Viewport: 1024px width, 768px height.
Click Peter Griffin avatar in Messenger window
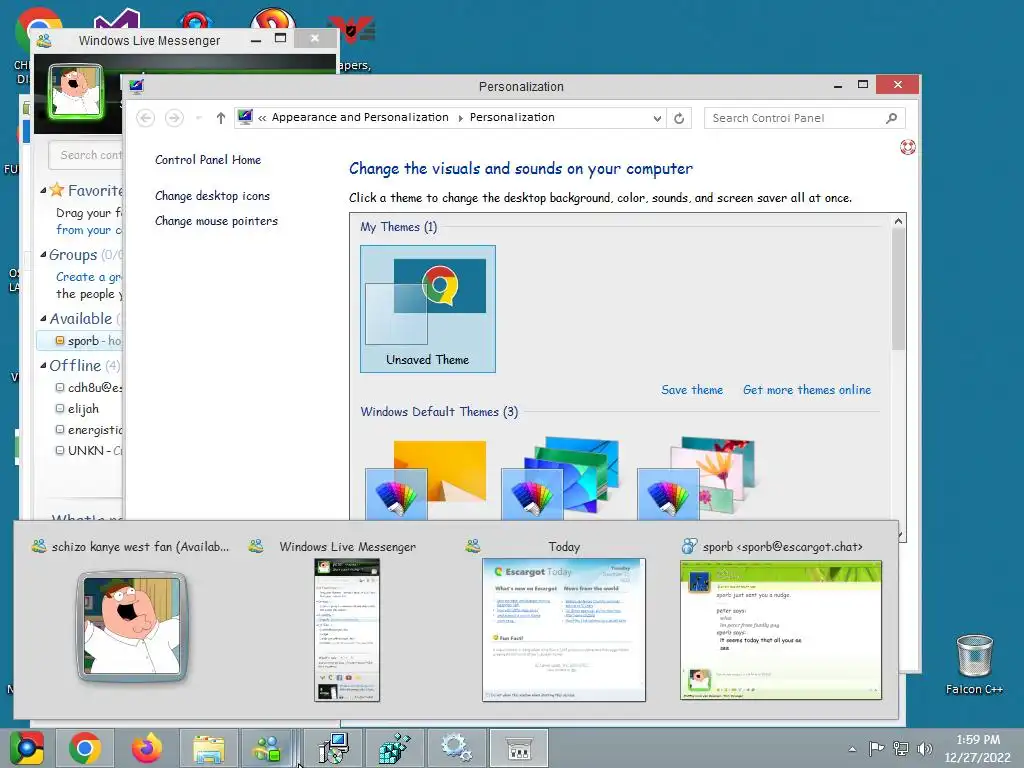[76, 91]
